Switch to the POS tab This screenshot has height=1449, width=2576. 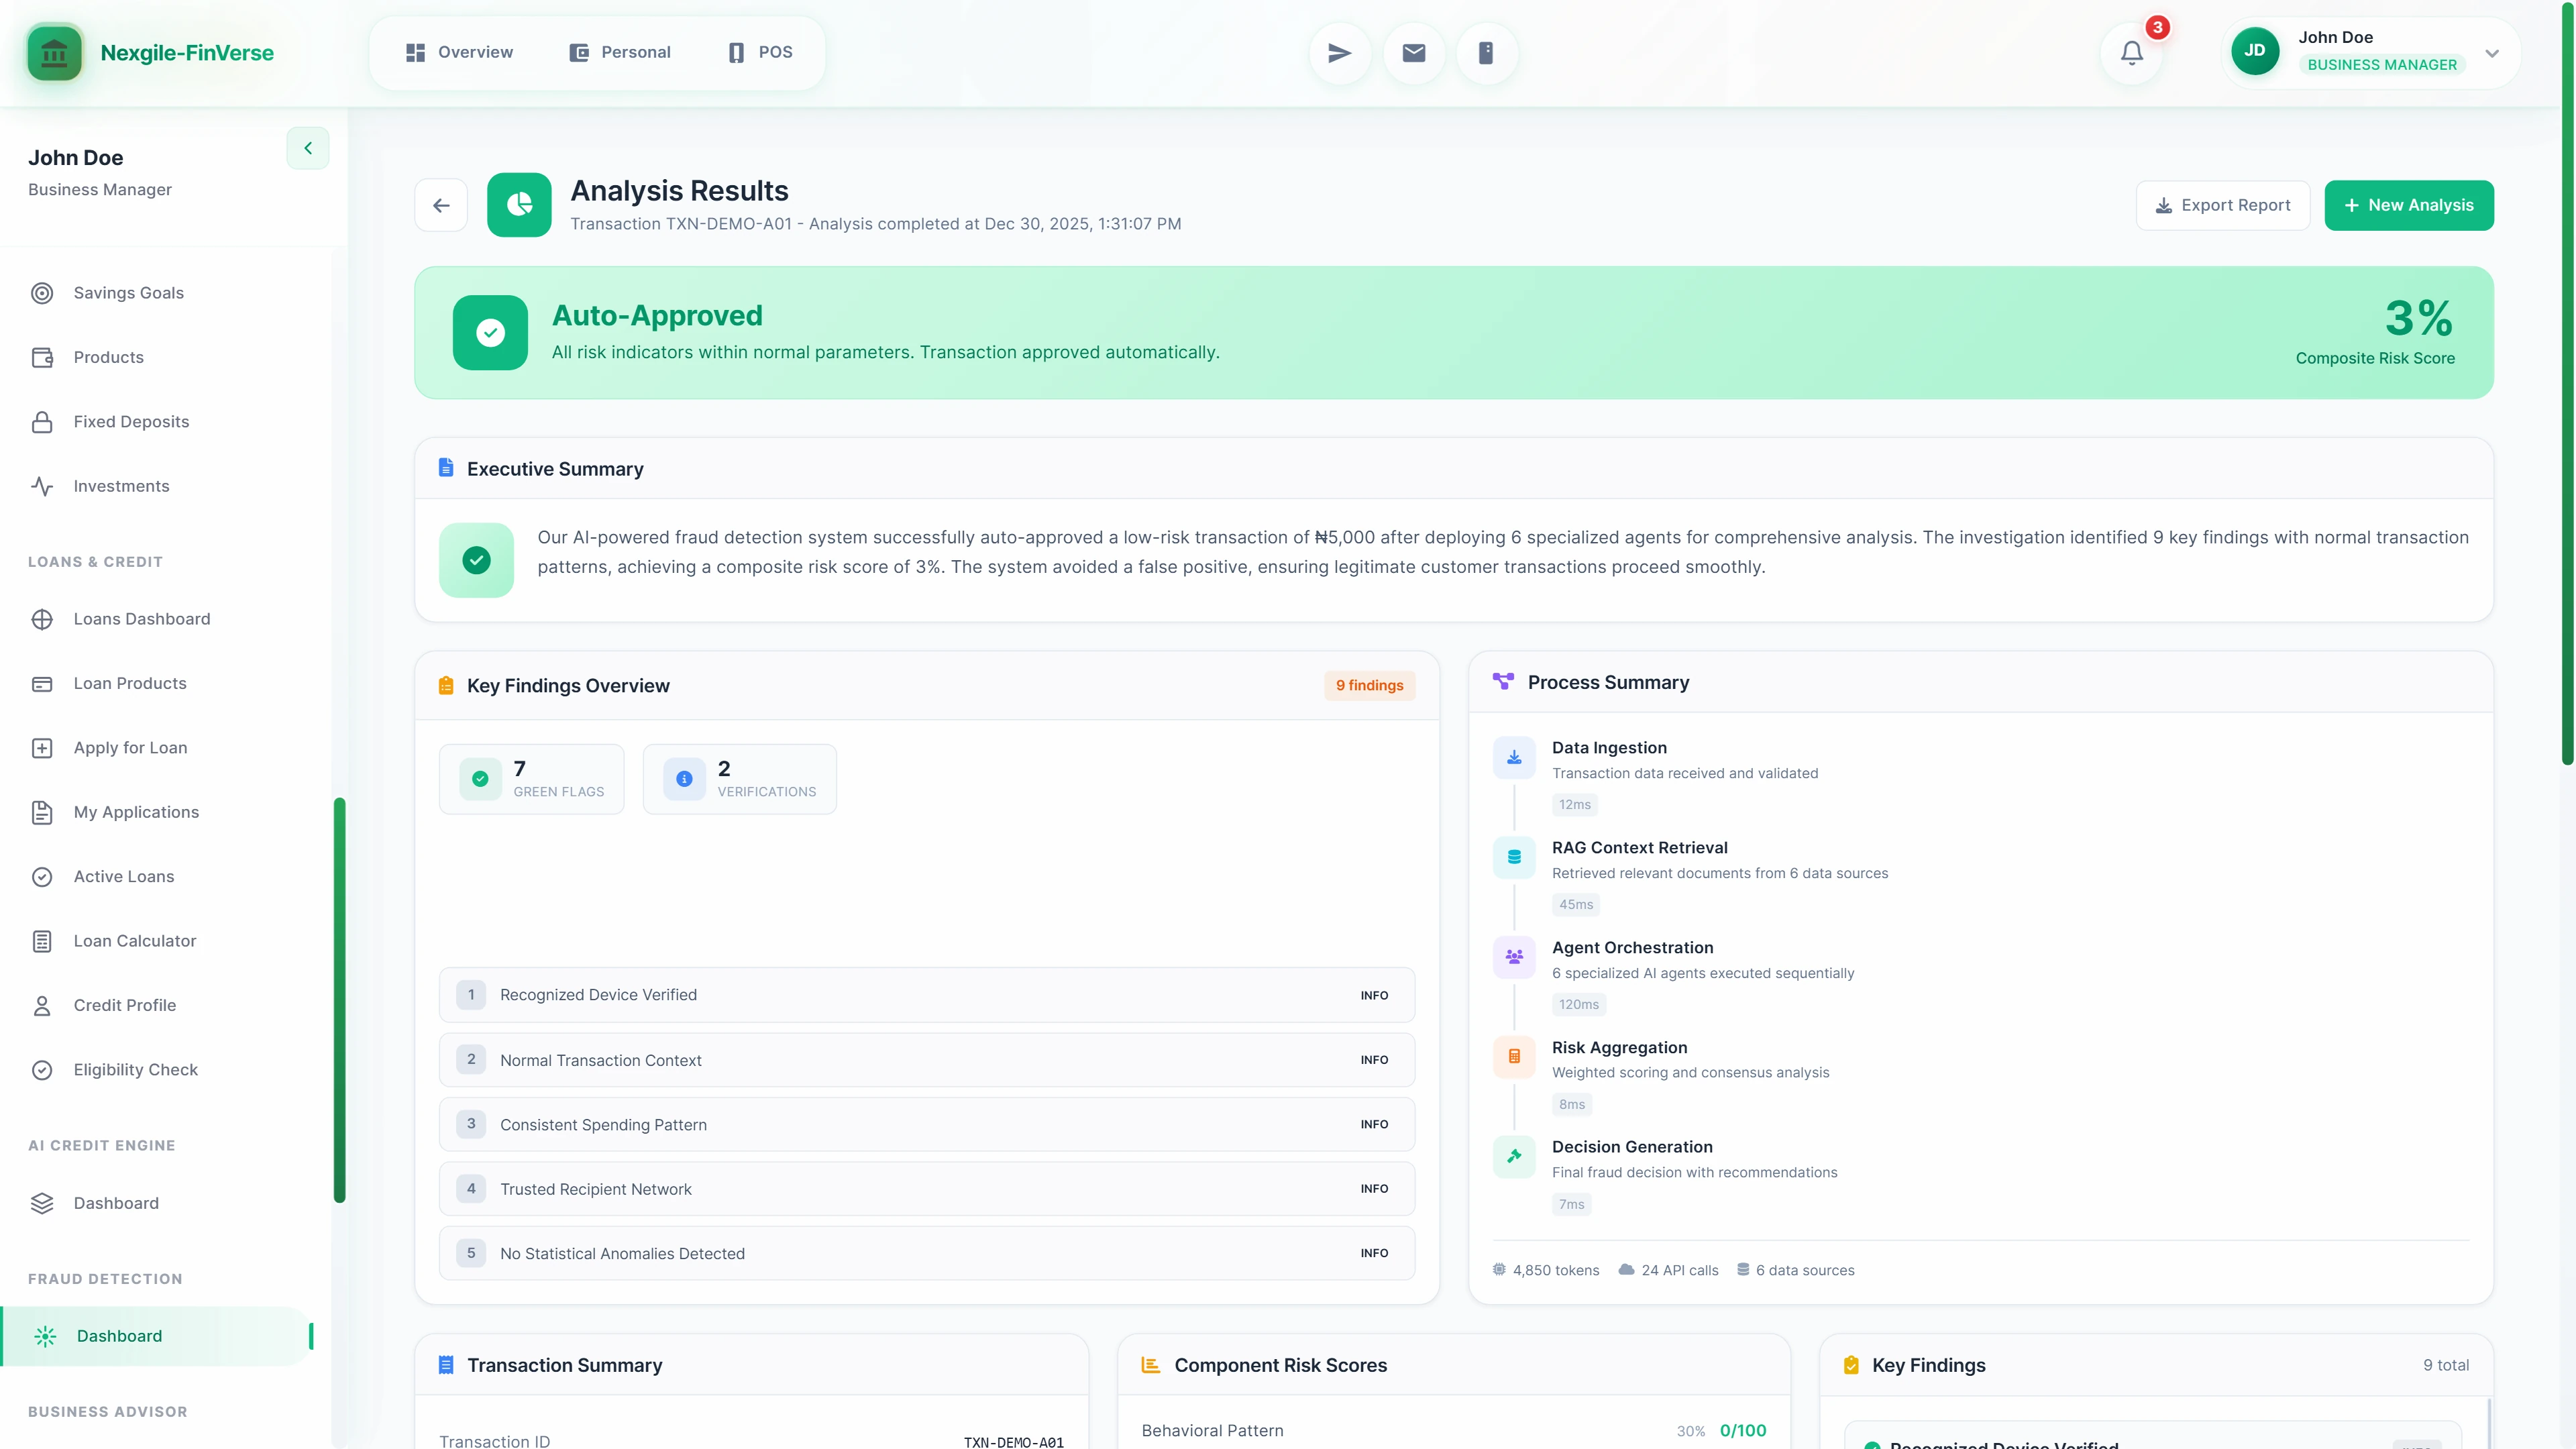[x=758, y=52]
